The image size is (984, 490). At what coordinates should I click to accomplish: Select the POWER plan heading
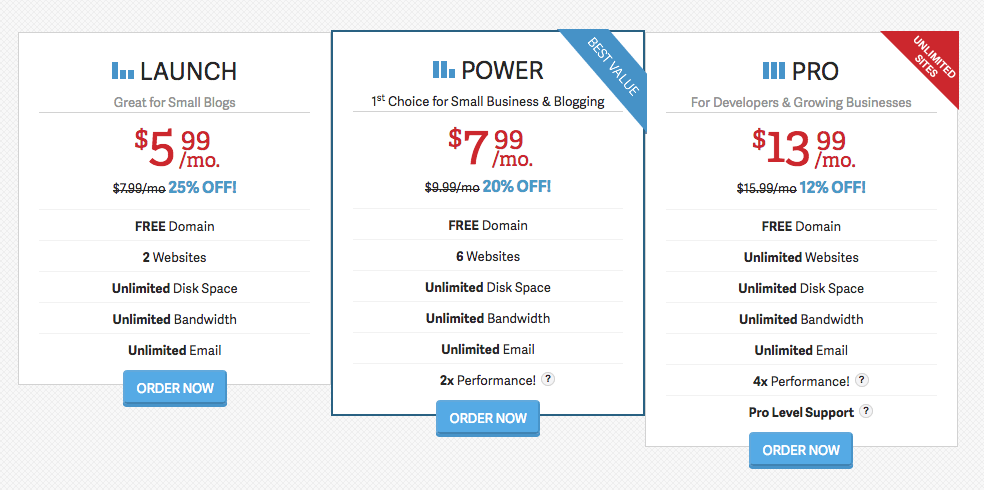tap(503, 70)
